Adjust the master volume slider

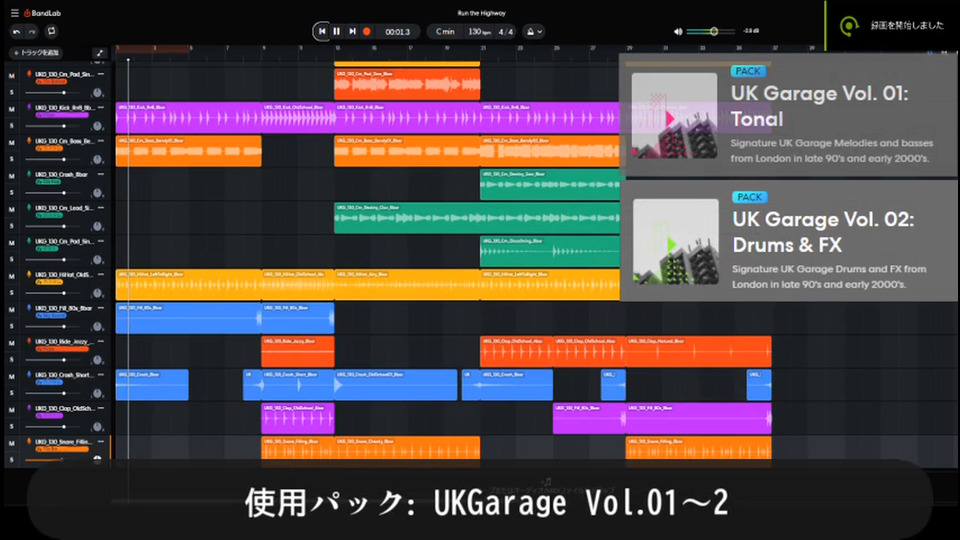pyautogui.click(x=710, y=31)
